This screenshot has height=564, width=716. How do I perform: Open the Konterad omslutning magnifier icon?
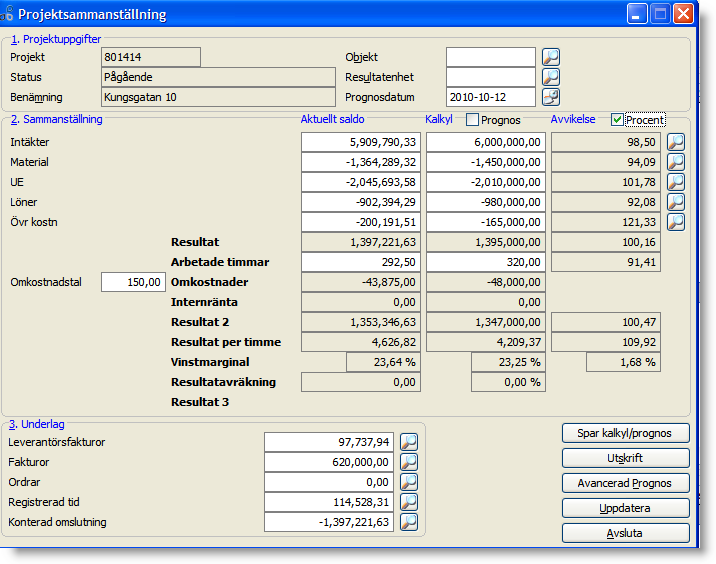pyautogui.click(x=409, y=522)
